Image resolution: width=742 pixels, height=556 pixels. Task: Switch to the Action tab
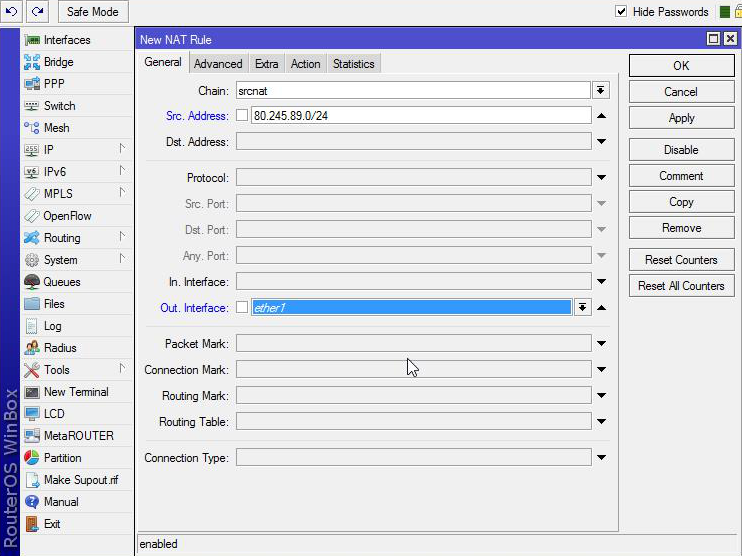coord(305,64)
